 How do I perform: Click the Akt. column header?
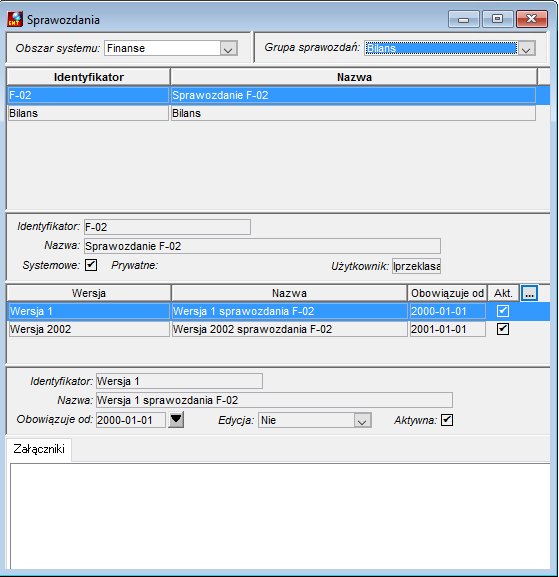click(x=503, y=293)
